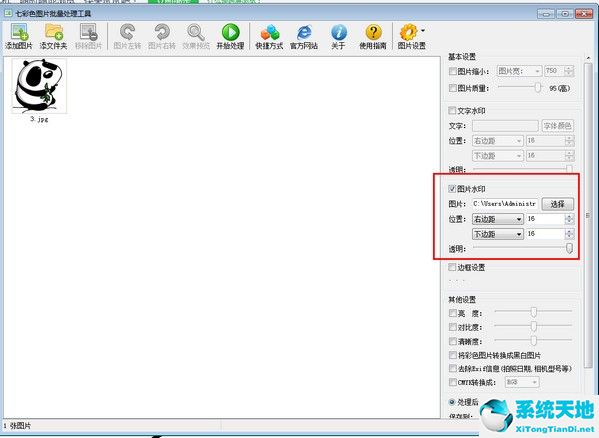
Task: Open 效果预览 (effect preview) magnifier icon
Action: [196, 32]
